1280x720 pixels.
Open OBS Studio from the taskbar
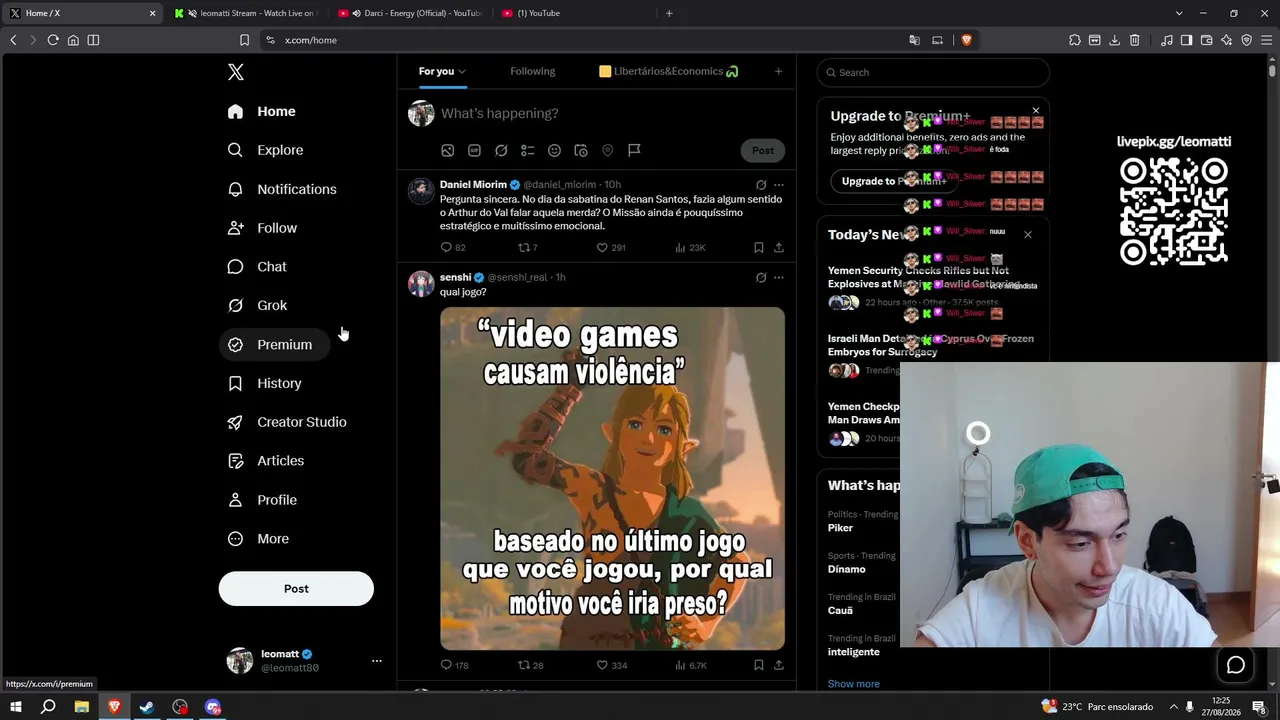[x=180, y=707]
